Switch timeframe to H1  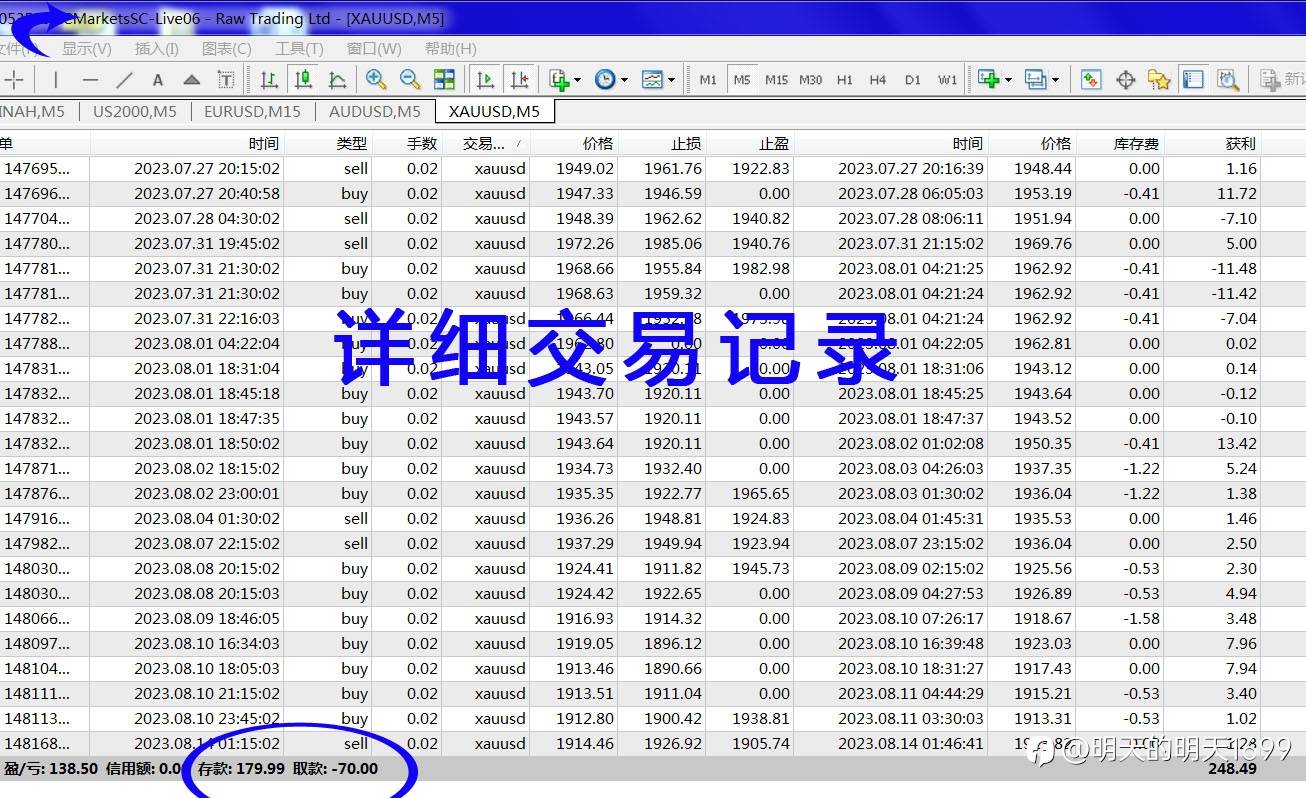pos(845,80)
